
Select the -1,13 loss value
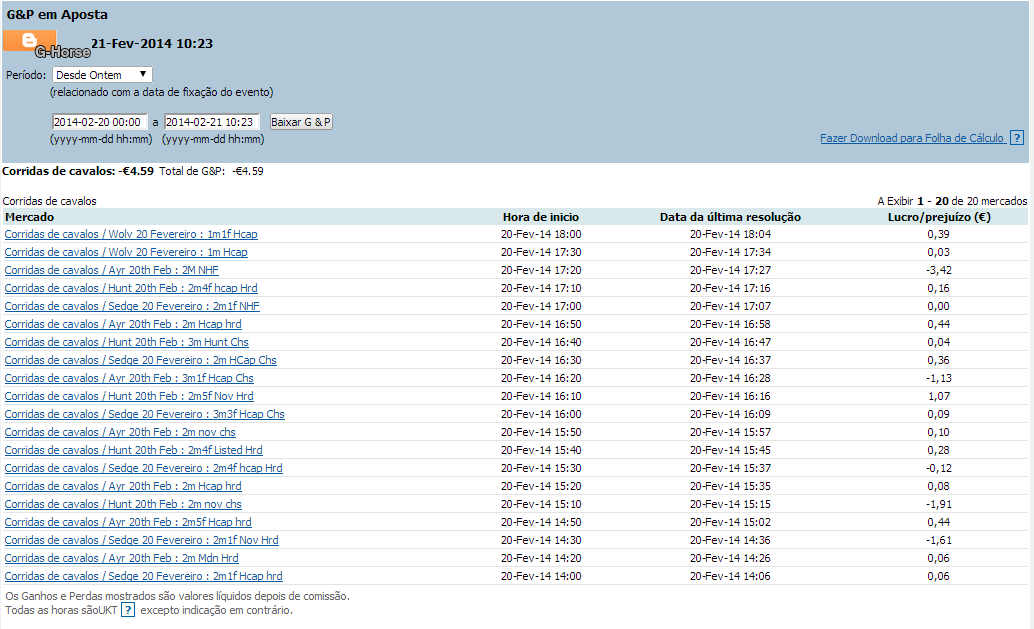click(938, 378)
